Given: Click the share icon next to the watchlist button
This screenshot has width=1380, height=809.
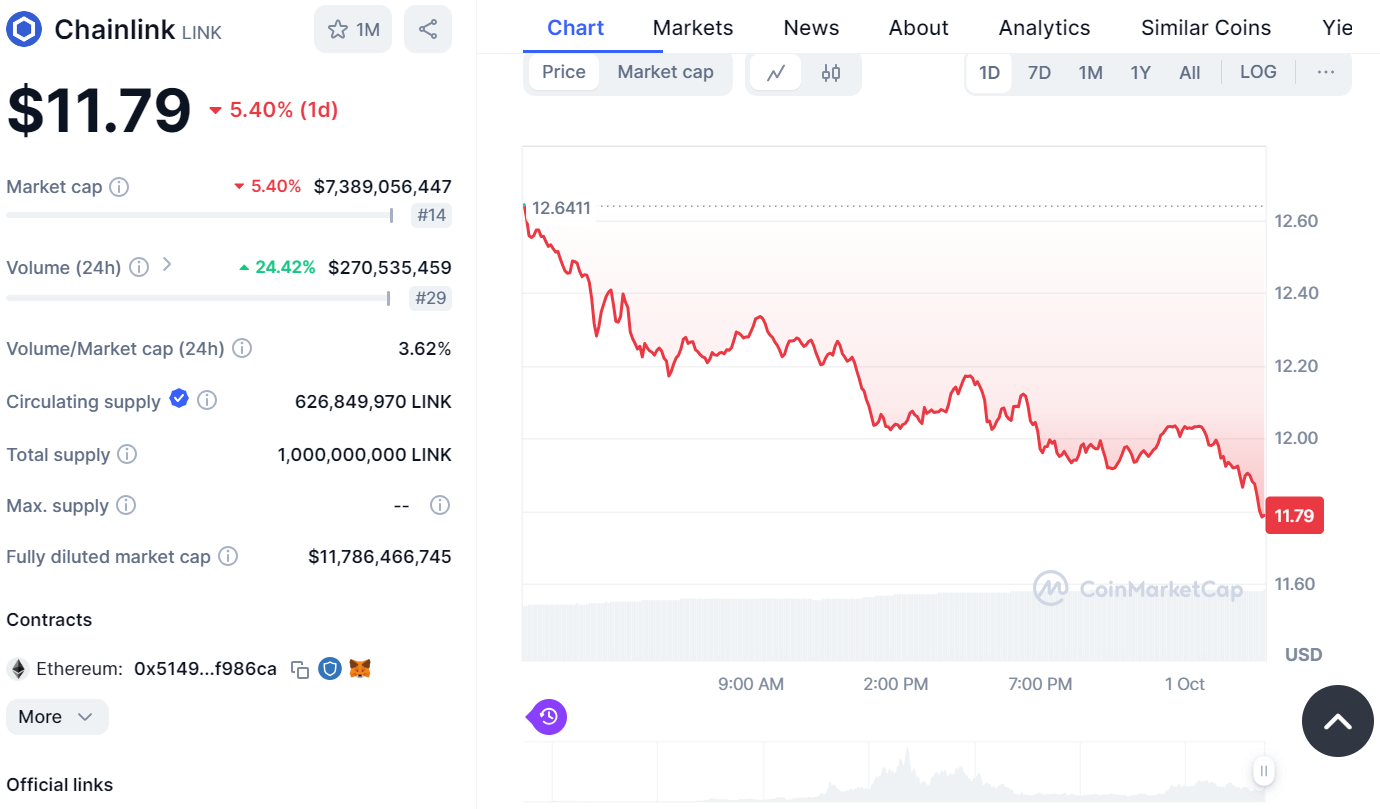Looking at the screenshot, I should point(428,28).
